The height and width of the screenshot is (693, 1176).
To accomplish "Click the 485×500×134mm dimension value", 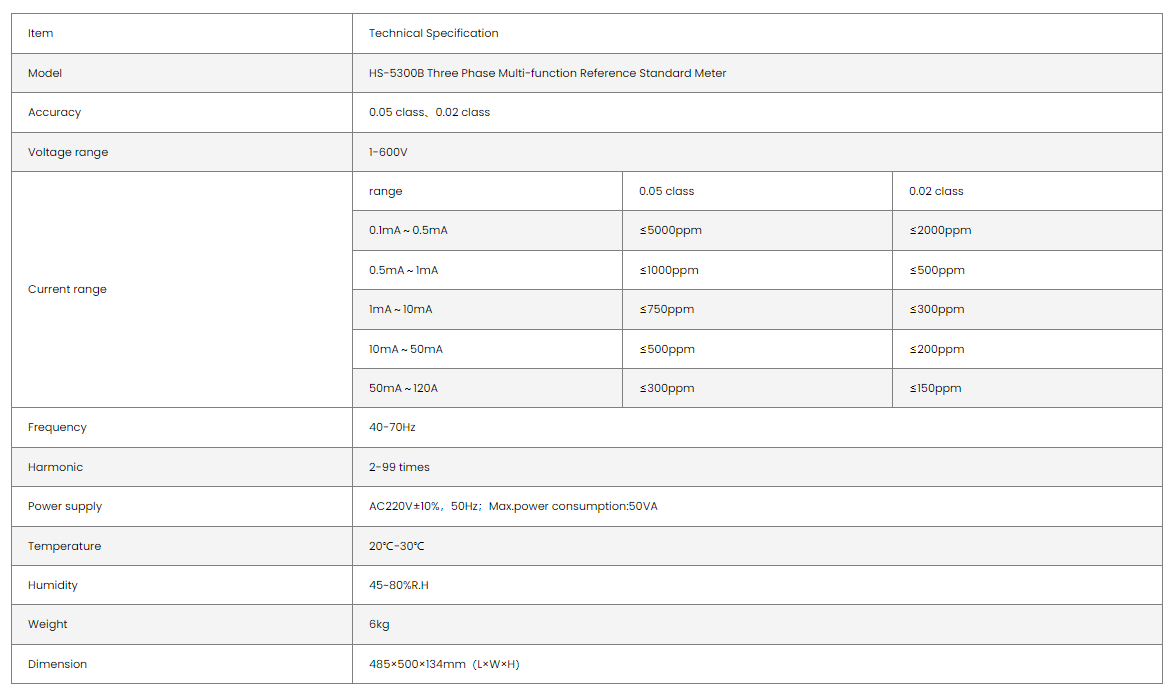I will pyautogui.click(x=444, y=664).
